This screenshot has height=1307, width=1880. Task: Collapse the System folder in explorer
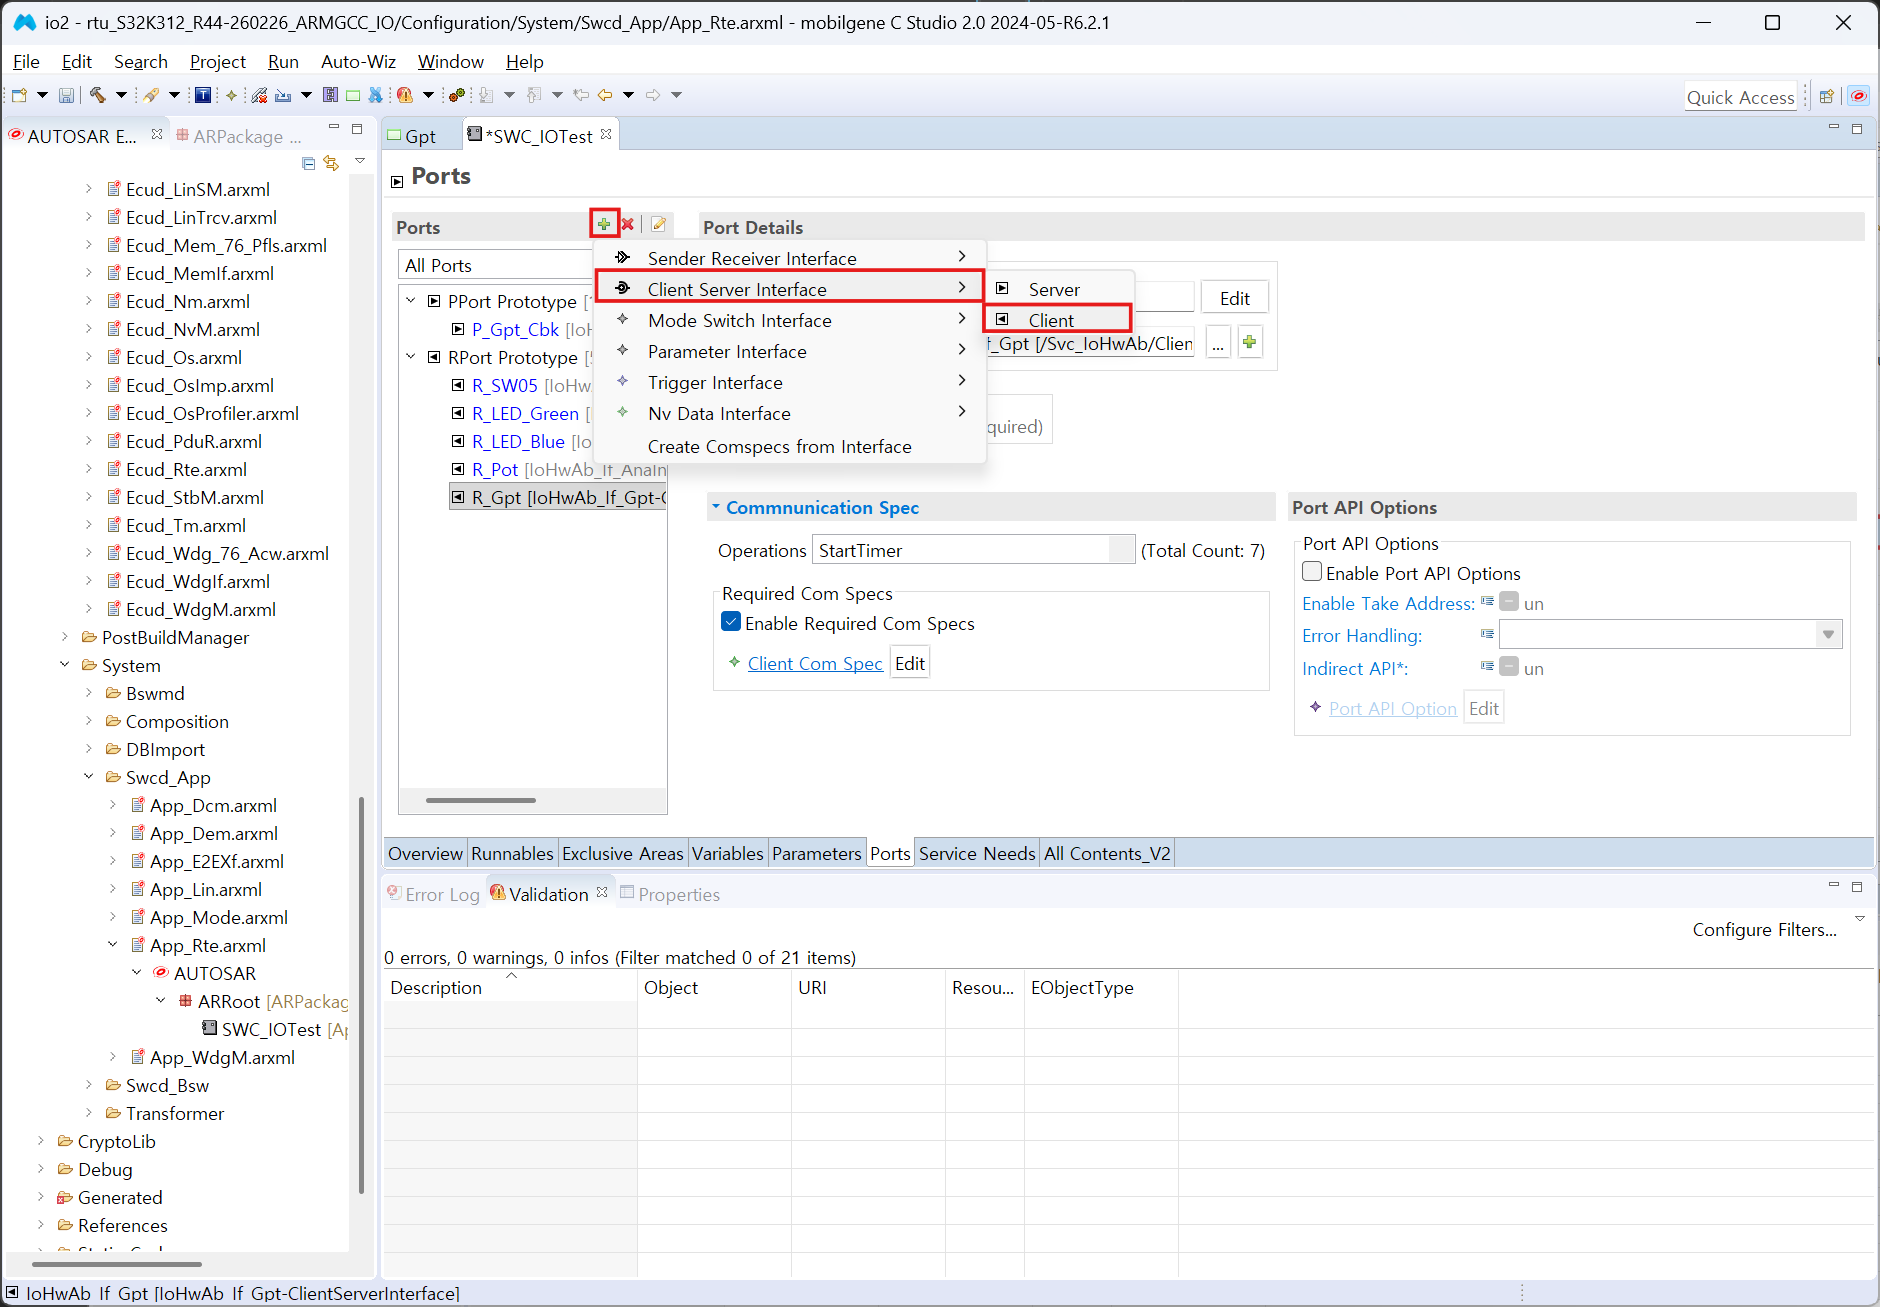point(65,665)
